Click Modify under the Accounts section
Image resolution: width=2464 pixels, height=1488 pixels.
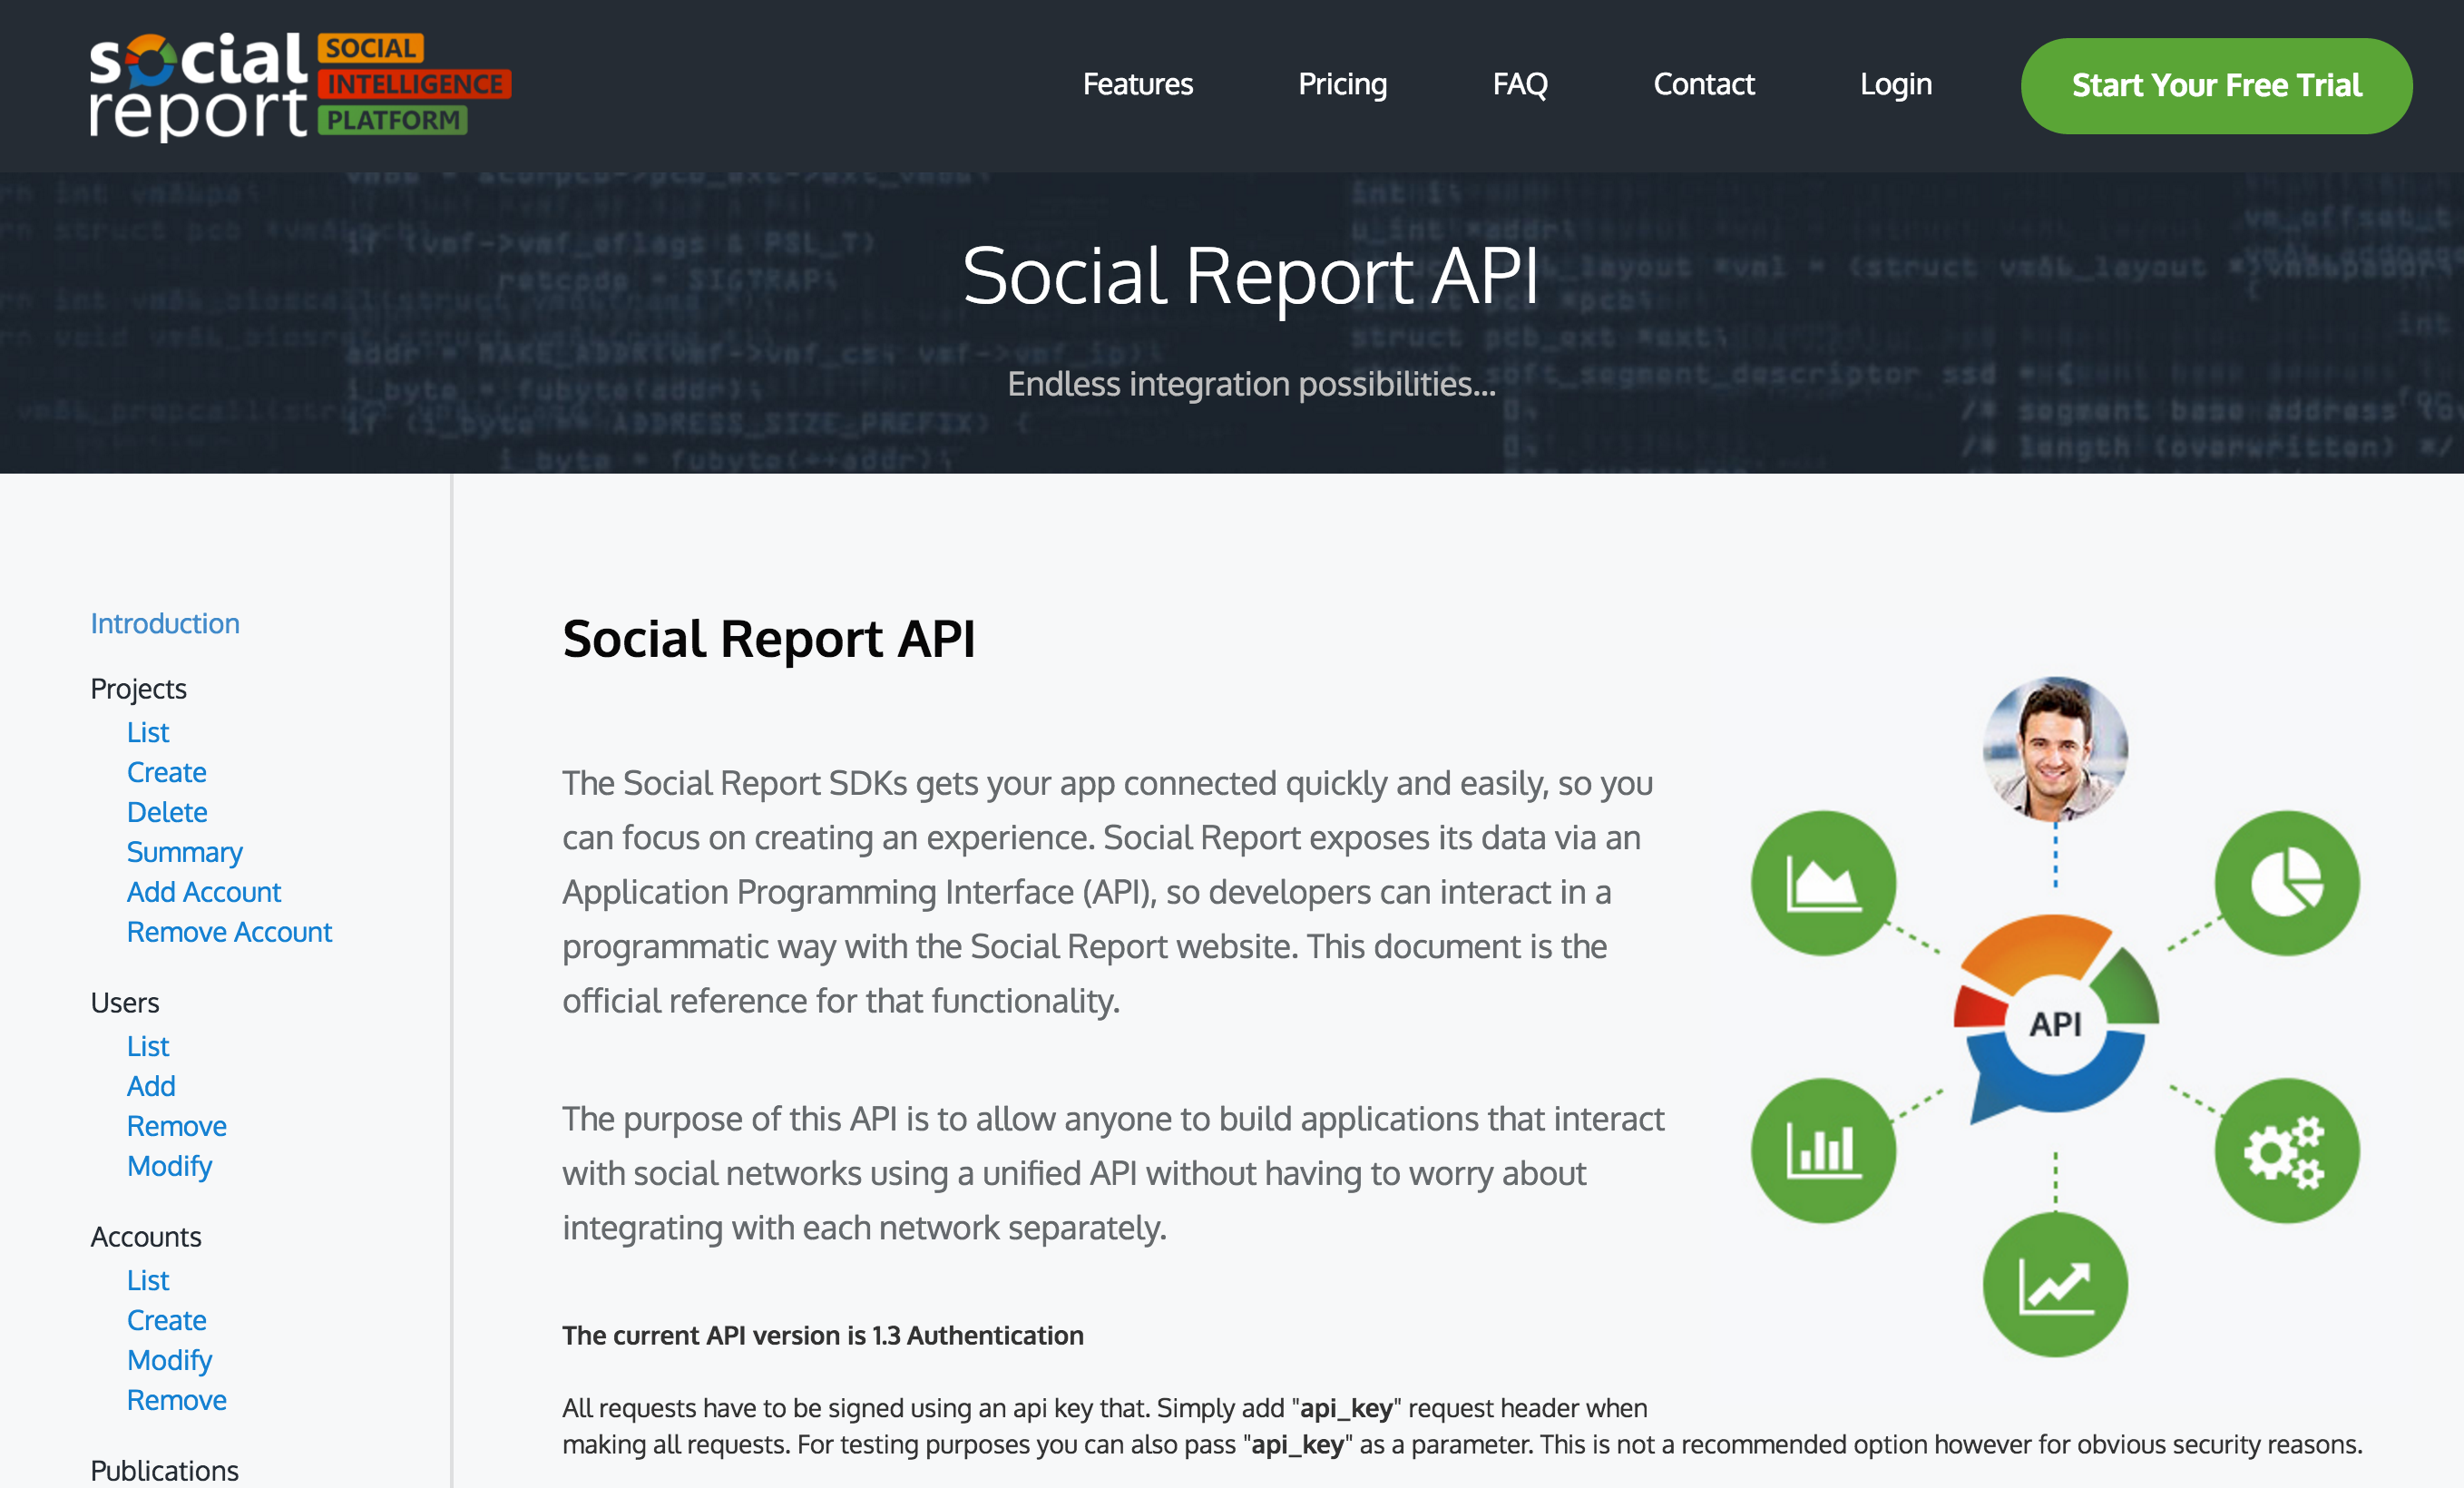169,1360
